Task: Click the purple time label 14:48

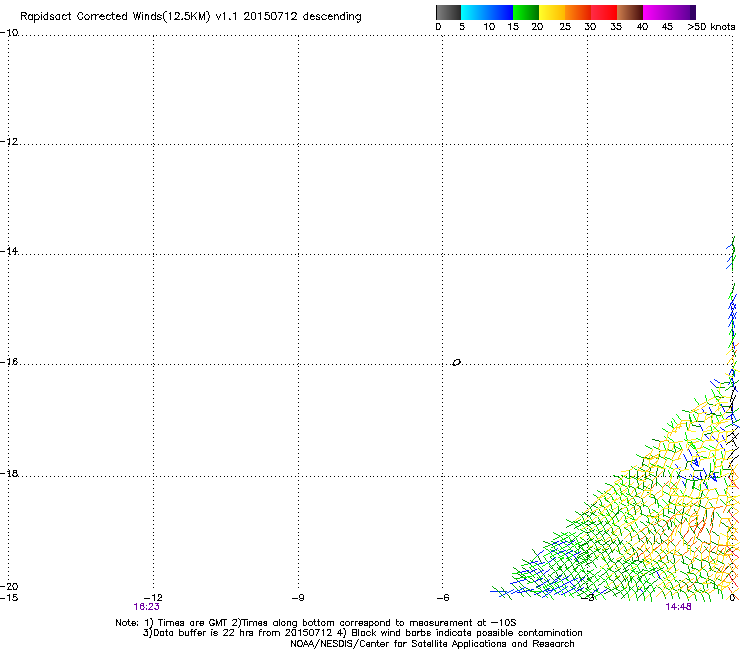Action: (678, 607)
